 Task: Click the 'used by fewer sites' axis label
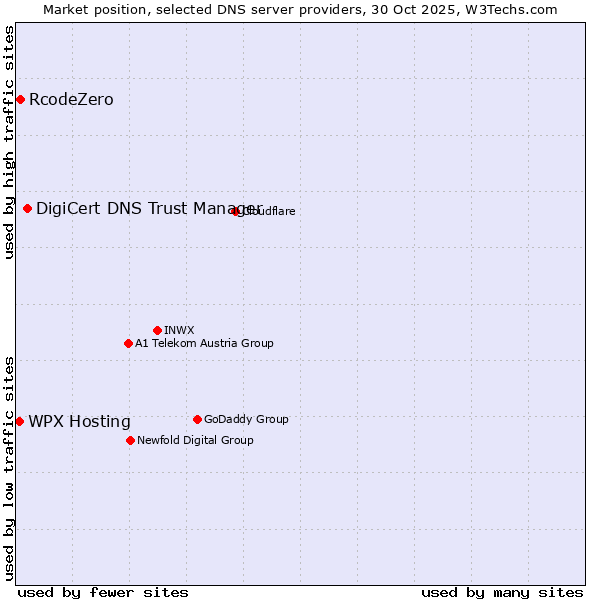tap(103, 592)
